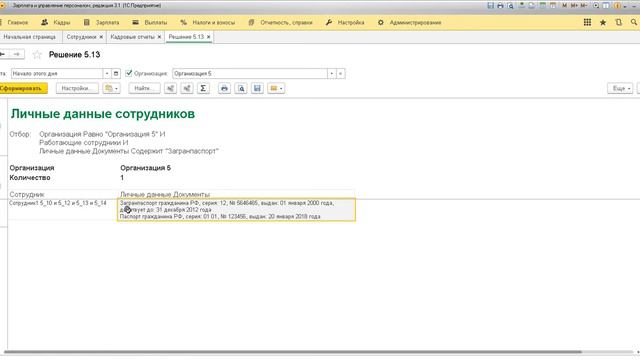
Task: Click the Найти... button
Action: (144, 88)
